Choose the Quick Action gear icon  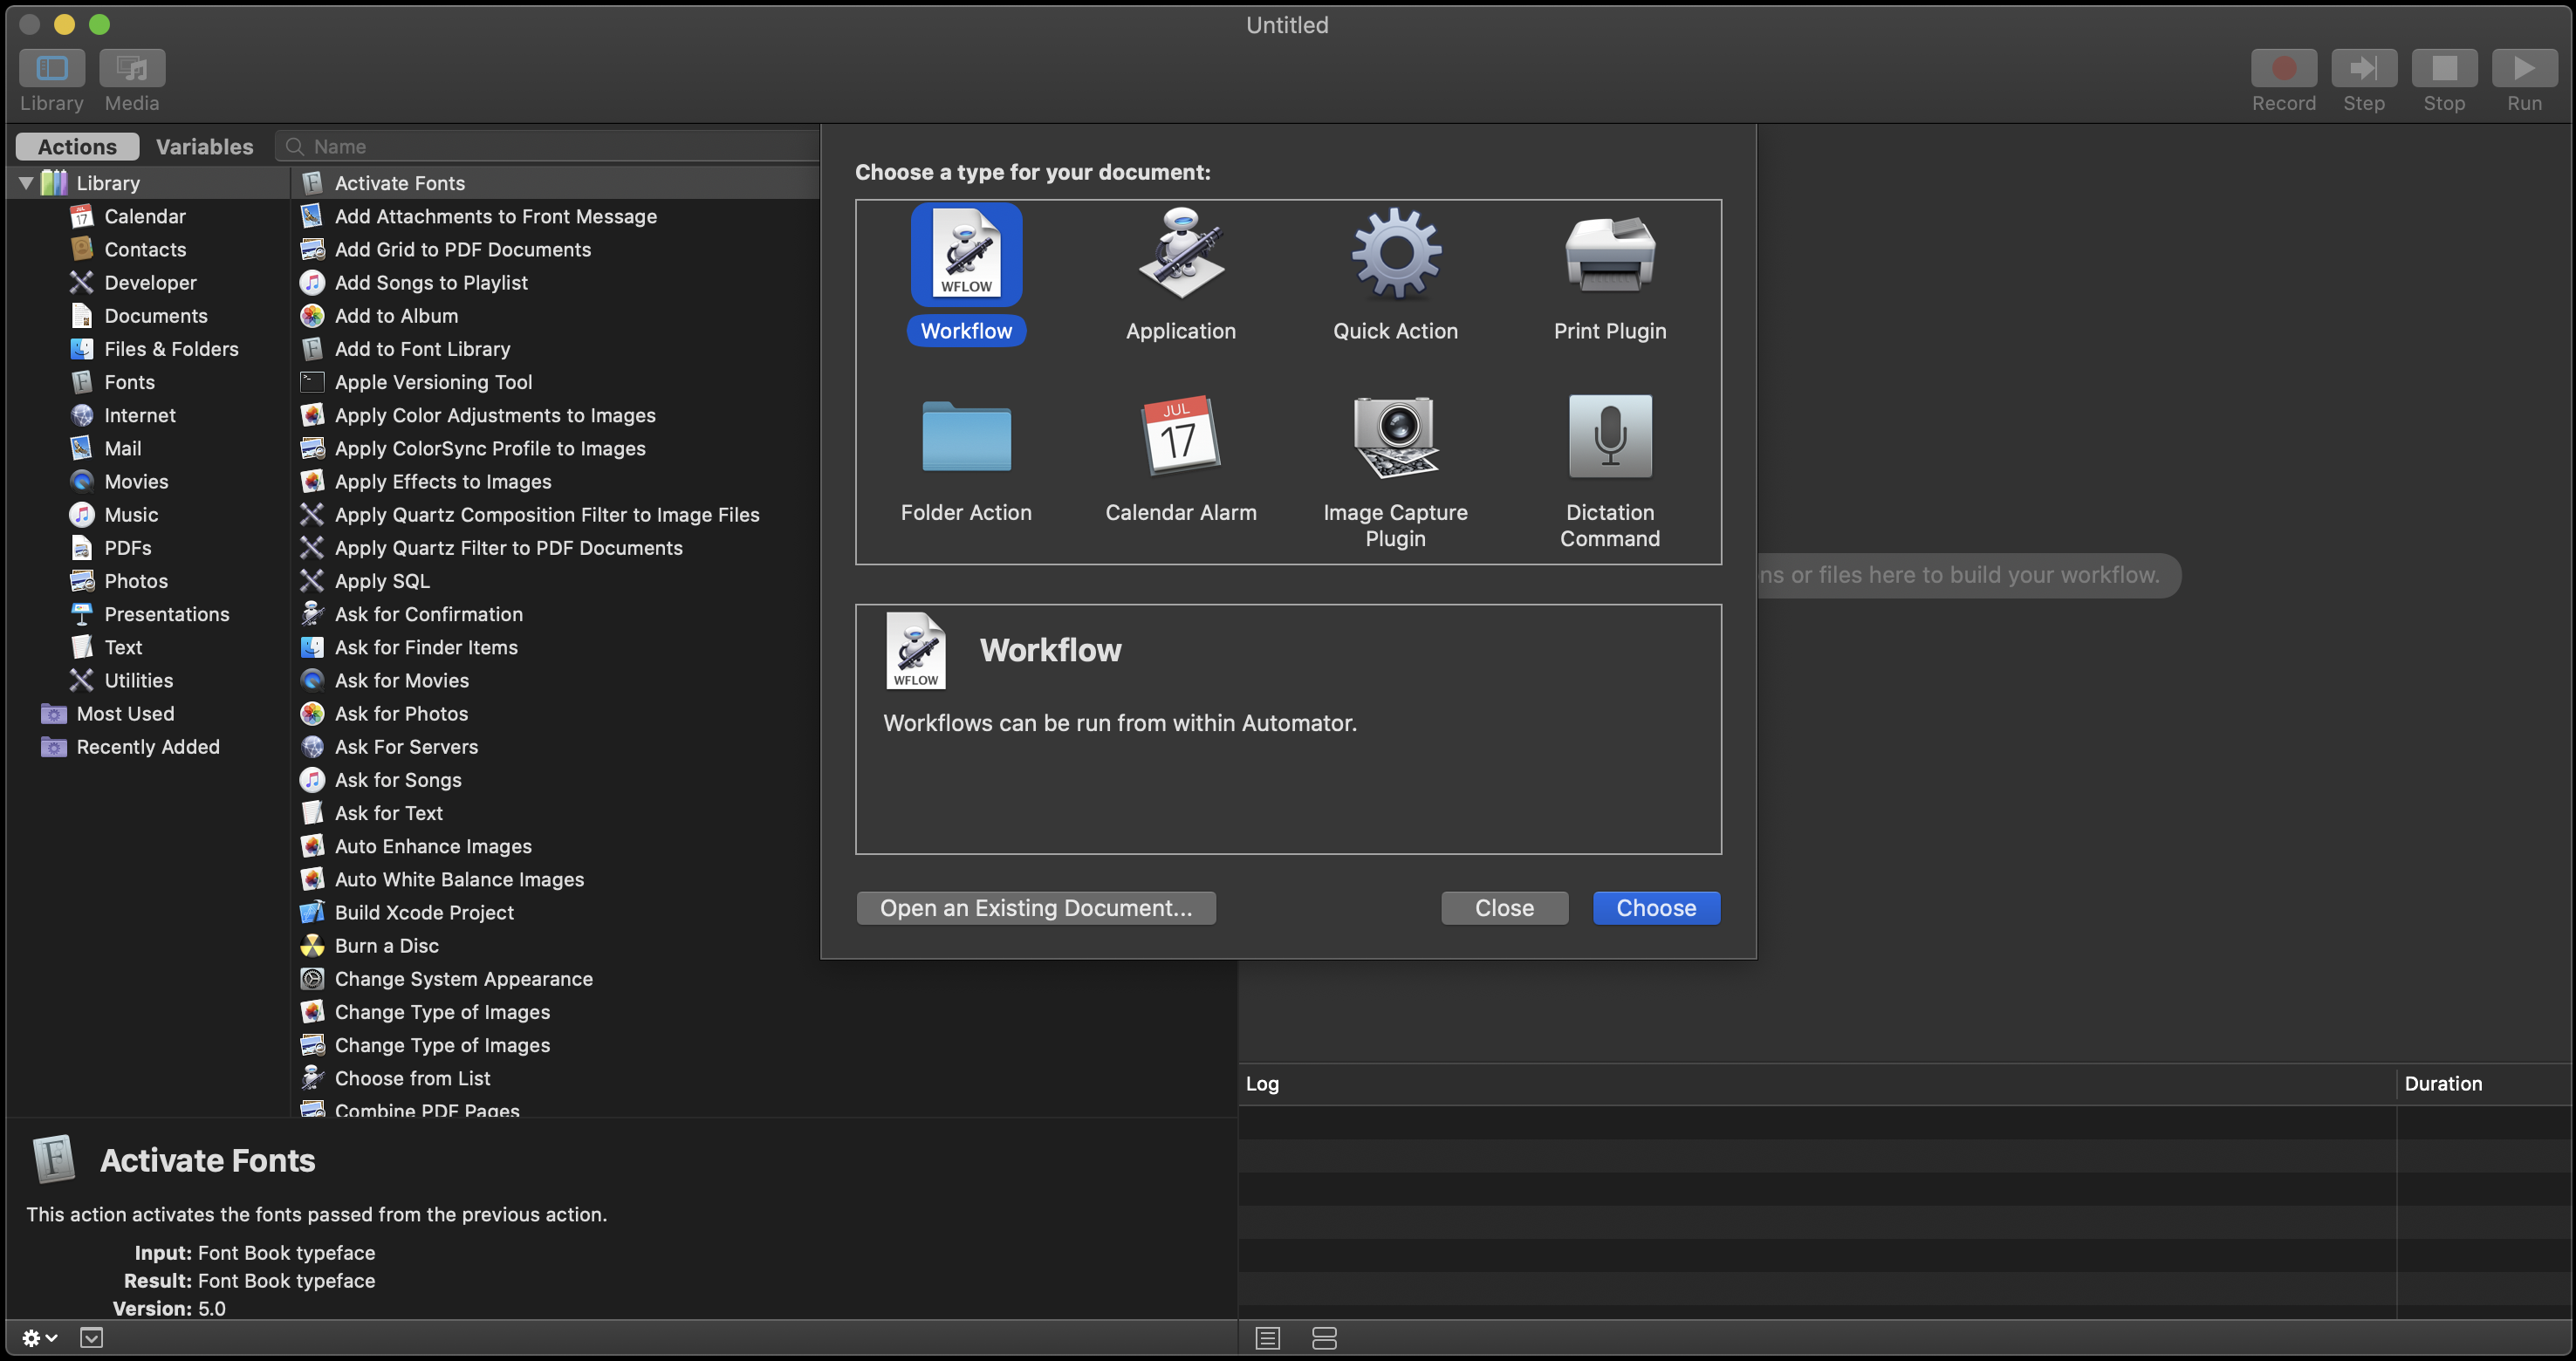point(1395,255)
